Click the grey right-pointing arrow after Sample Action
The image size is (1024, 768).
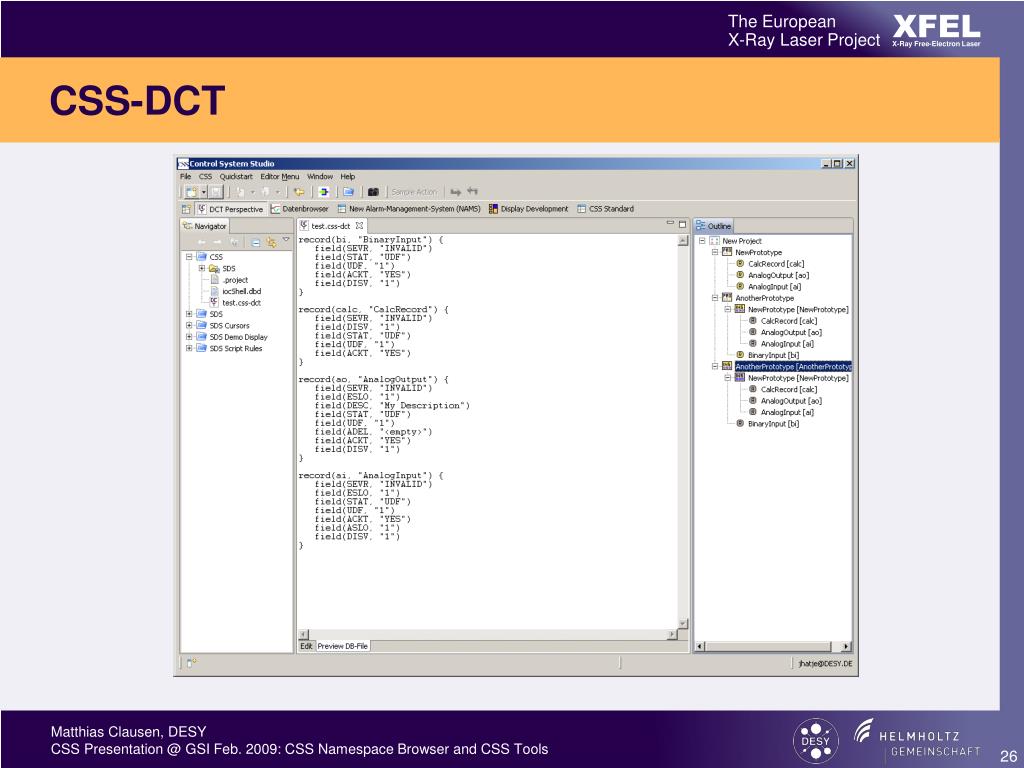455,192
